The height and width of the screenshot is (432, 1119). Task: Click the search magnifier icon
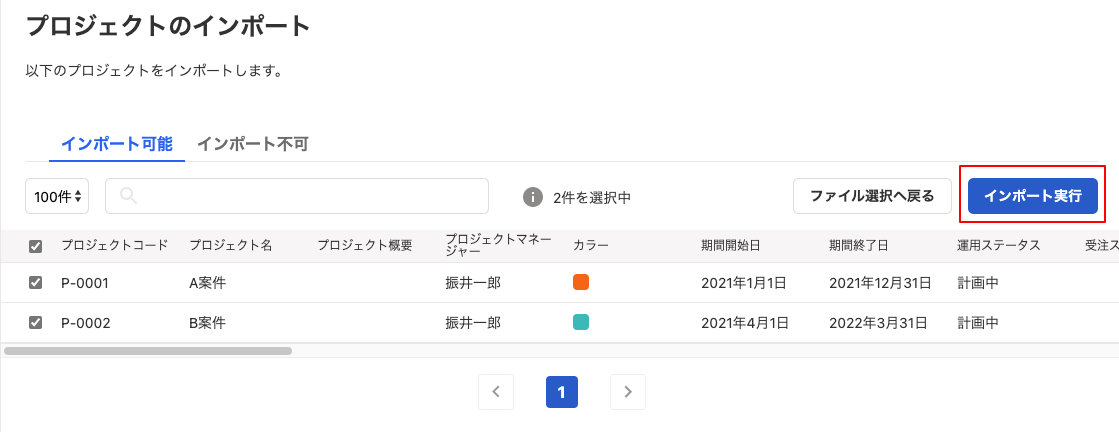tap(128, 196)
